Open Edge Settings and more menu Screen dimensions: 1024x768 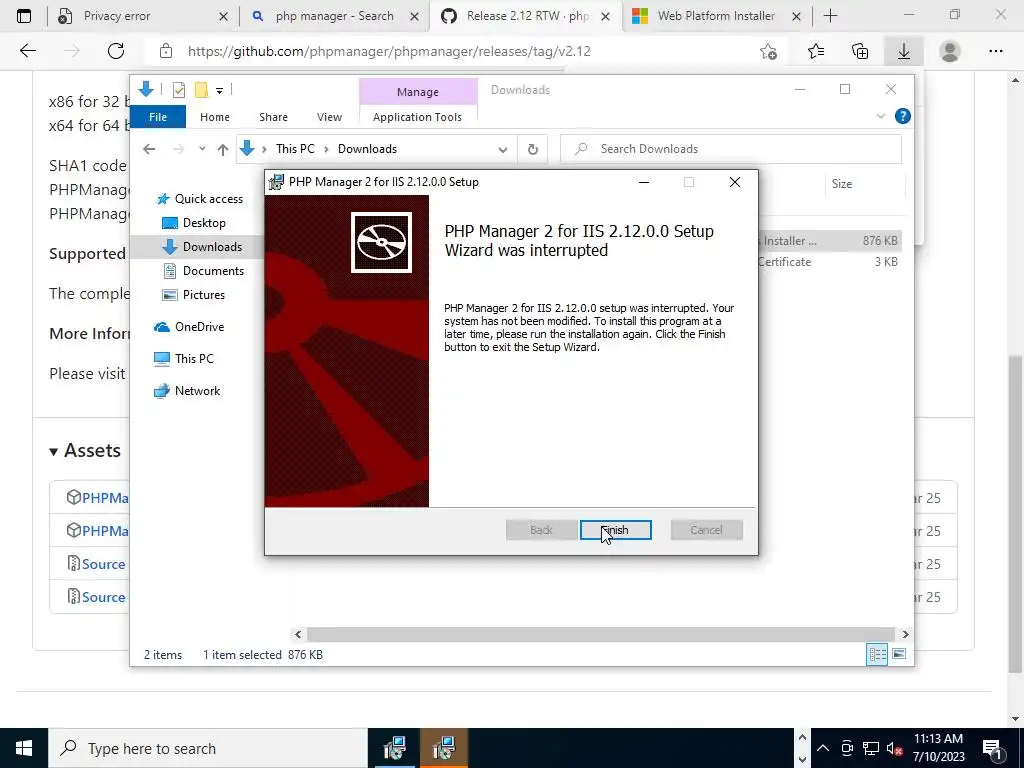point(995,51)
